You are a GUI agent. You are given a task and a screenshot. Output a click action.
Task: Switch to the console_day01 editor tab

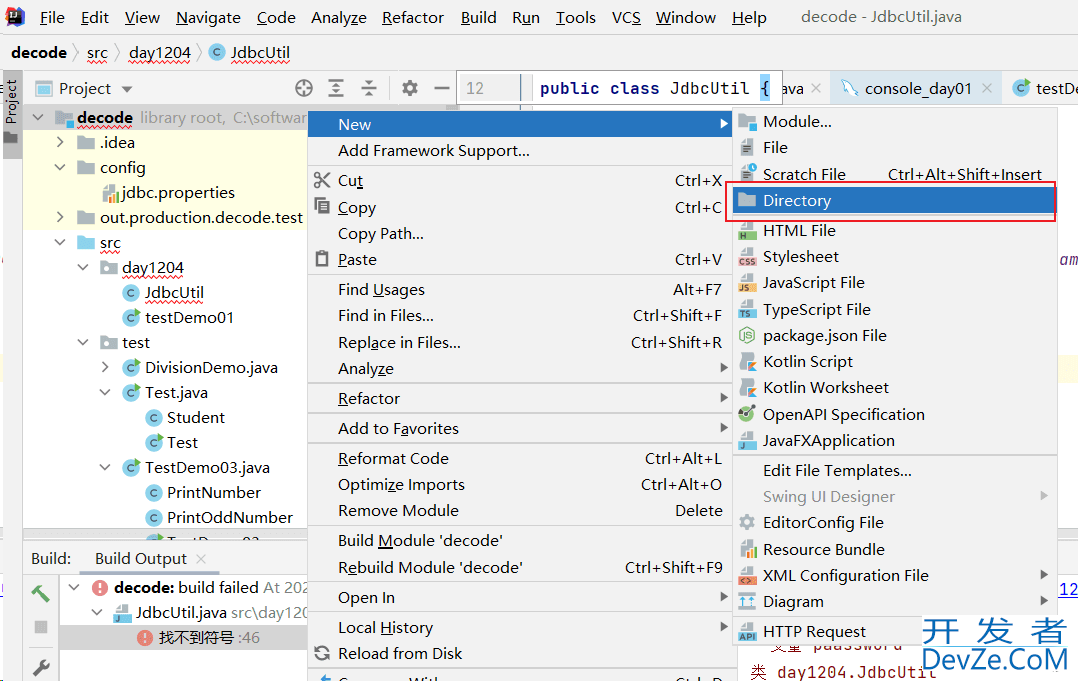(917, 88)
